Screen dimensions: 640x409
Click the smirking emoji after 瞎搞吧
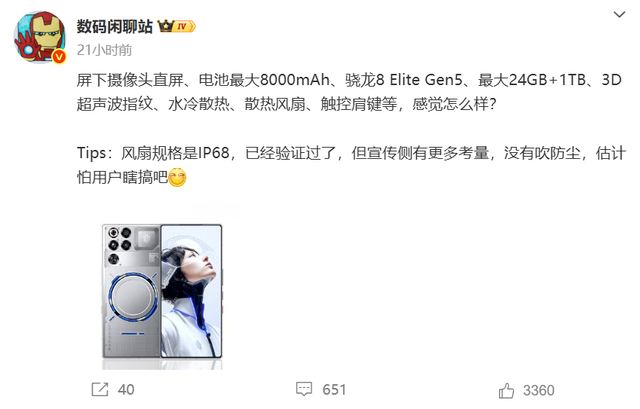click(177, 177)
